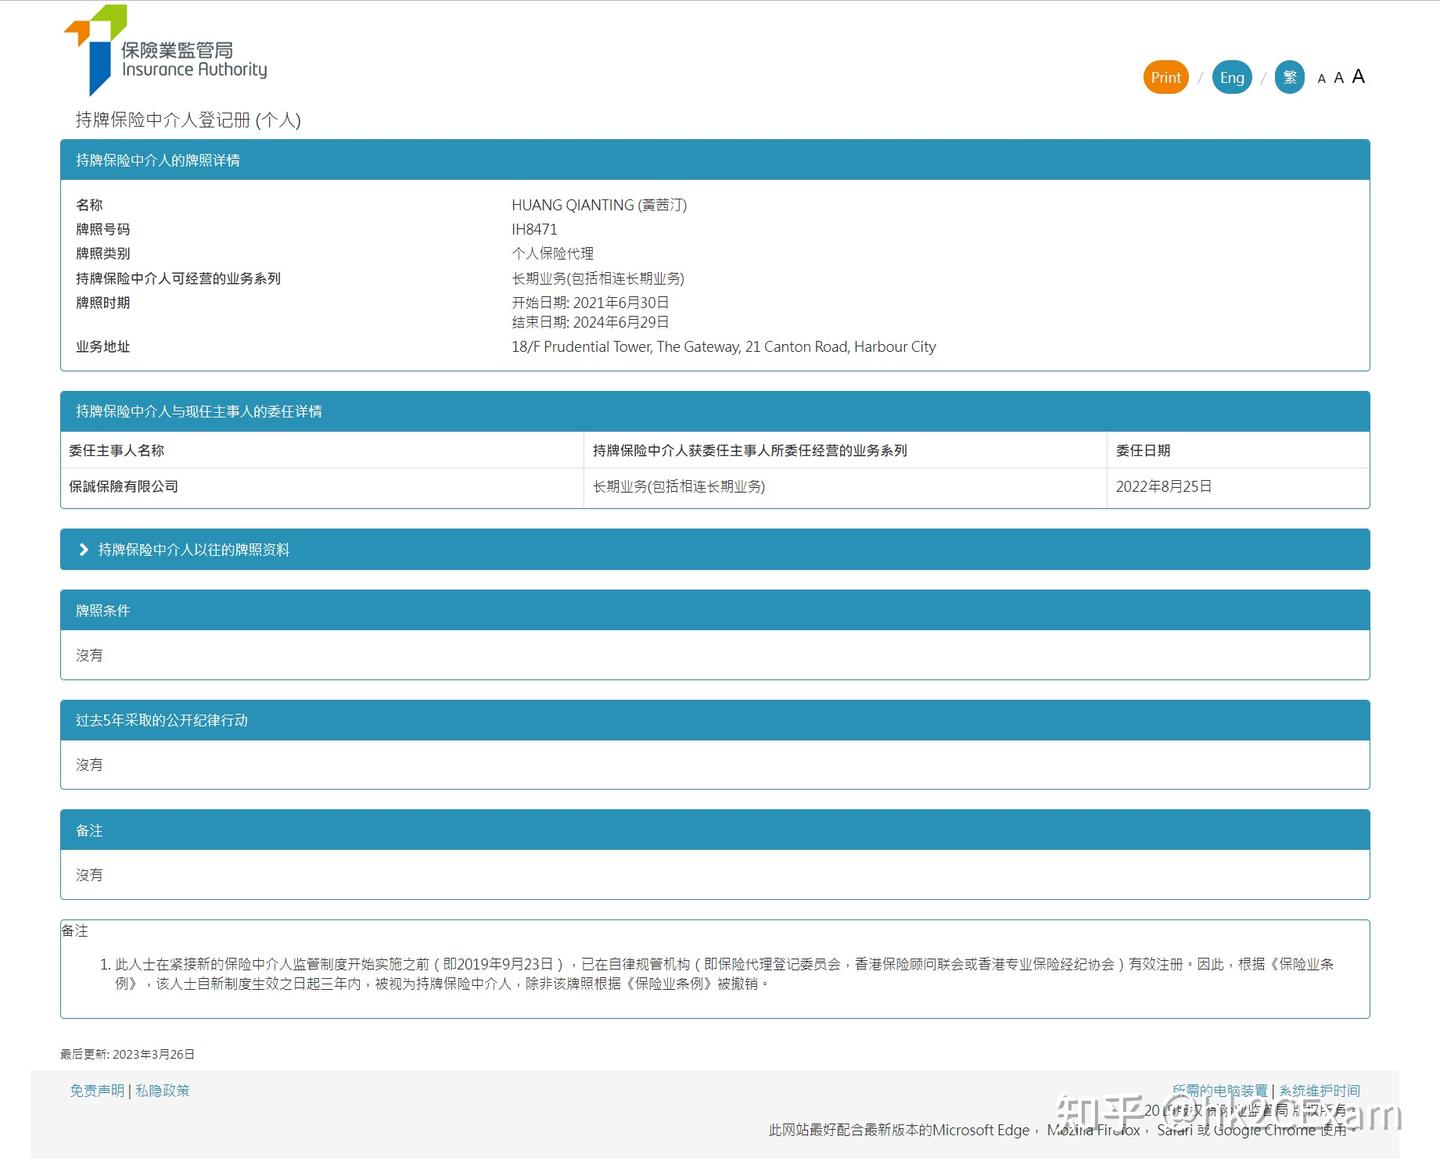Select the smallest font size A

point(1322,79)
